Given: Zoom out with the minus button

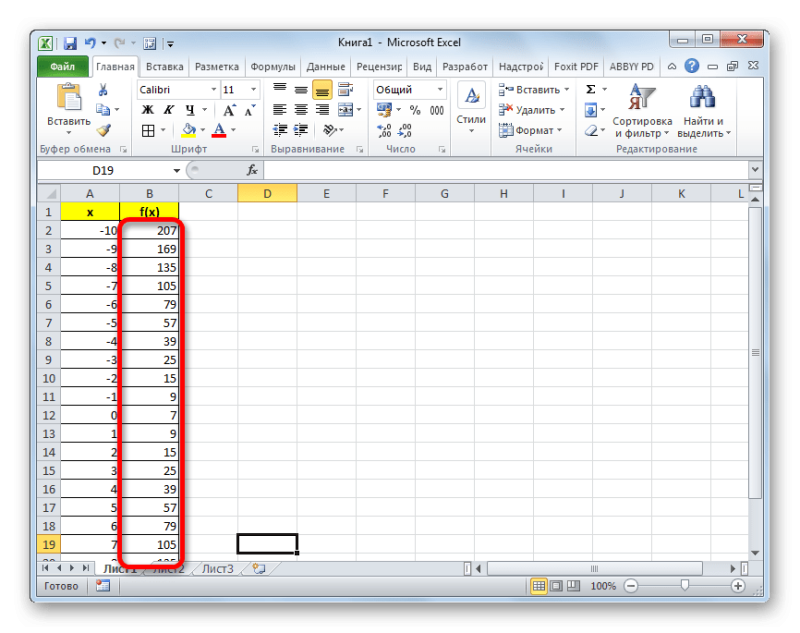Looking at the screenshot, I should (x=631, y=586).
